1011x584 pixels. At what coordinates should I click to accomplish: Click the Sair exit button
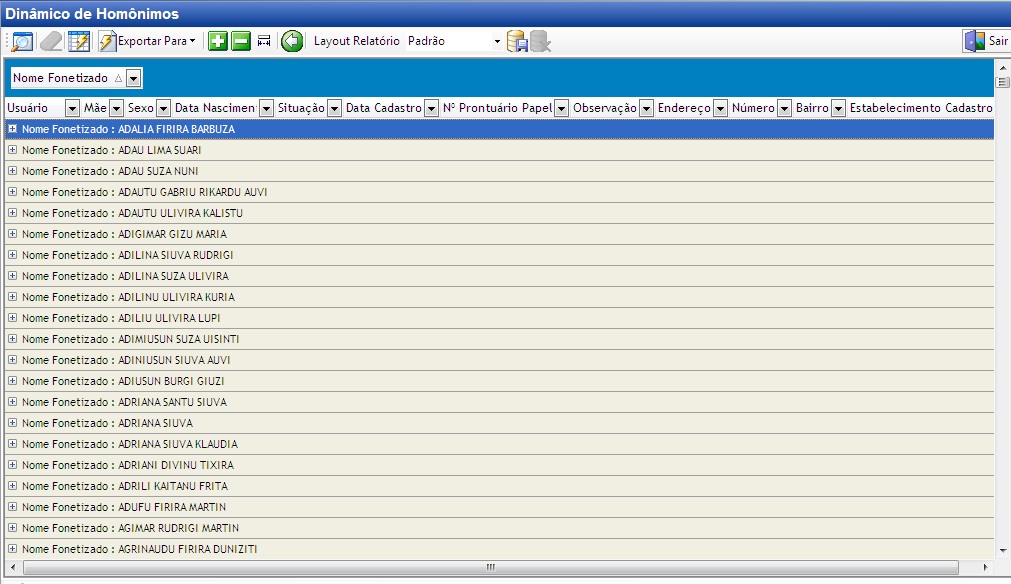point(986,41)
